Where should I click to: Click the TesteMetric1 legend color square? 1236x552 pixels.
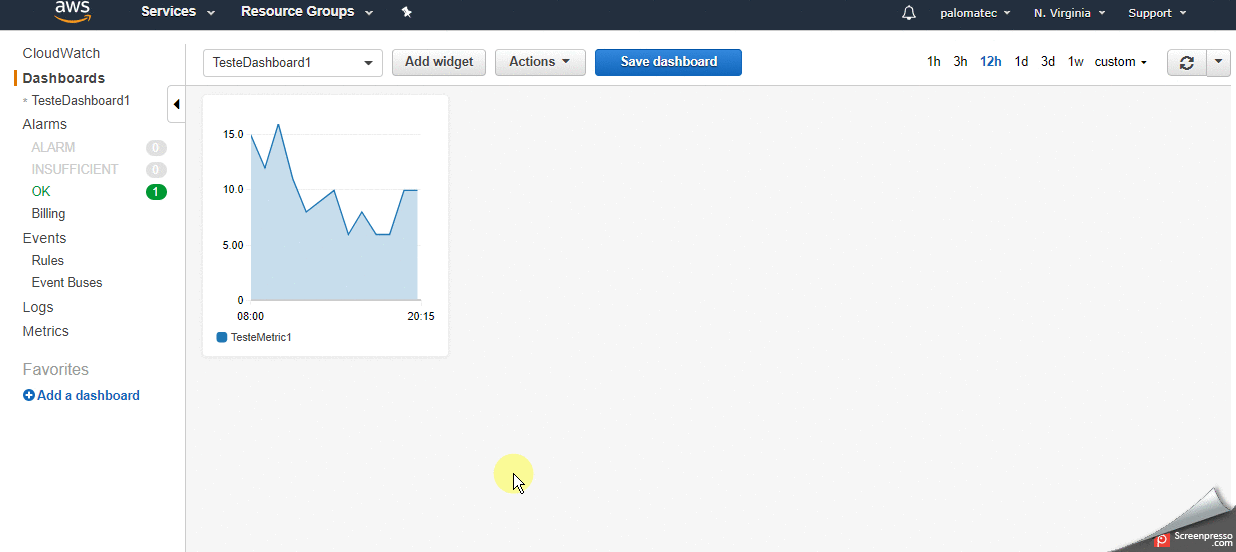point(222,337)
